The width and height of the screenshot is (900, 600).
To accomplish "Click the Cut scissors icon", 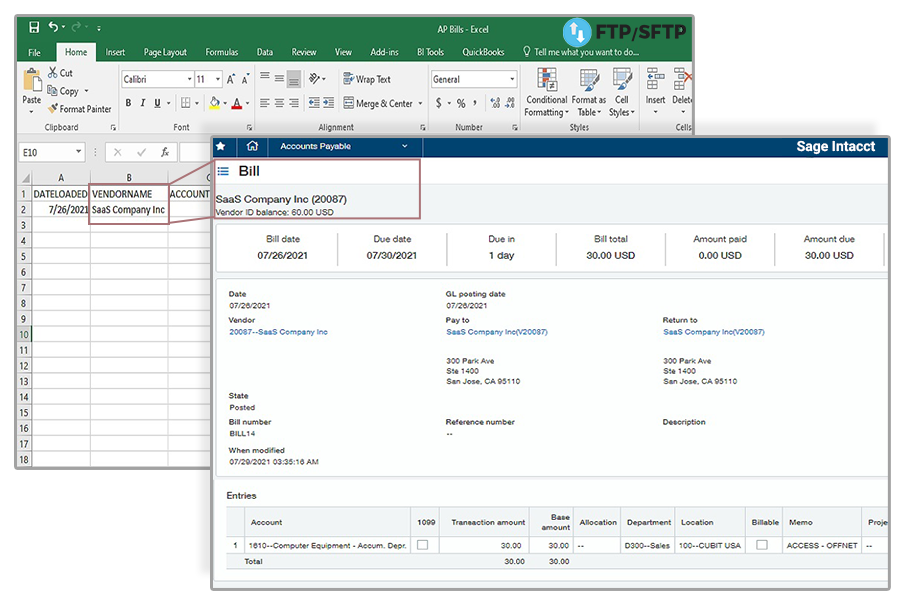I will click(51, 73).
